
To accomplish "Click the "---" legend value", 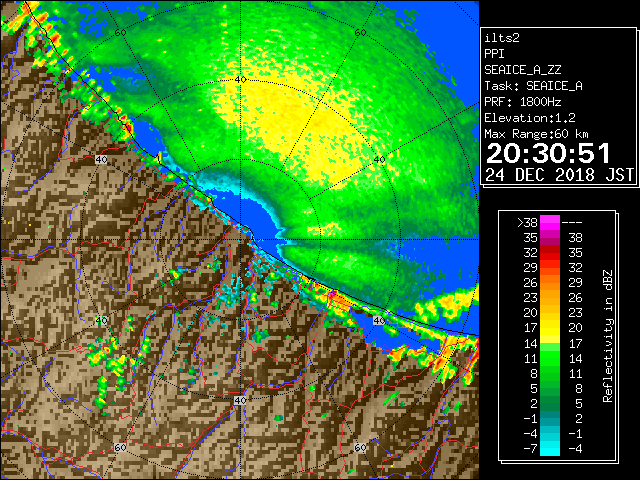I will (x=572, y=223).
